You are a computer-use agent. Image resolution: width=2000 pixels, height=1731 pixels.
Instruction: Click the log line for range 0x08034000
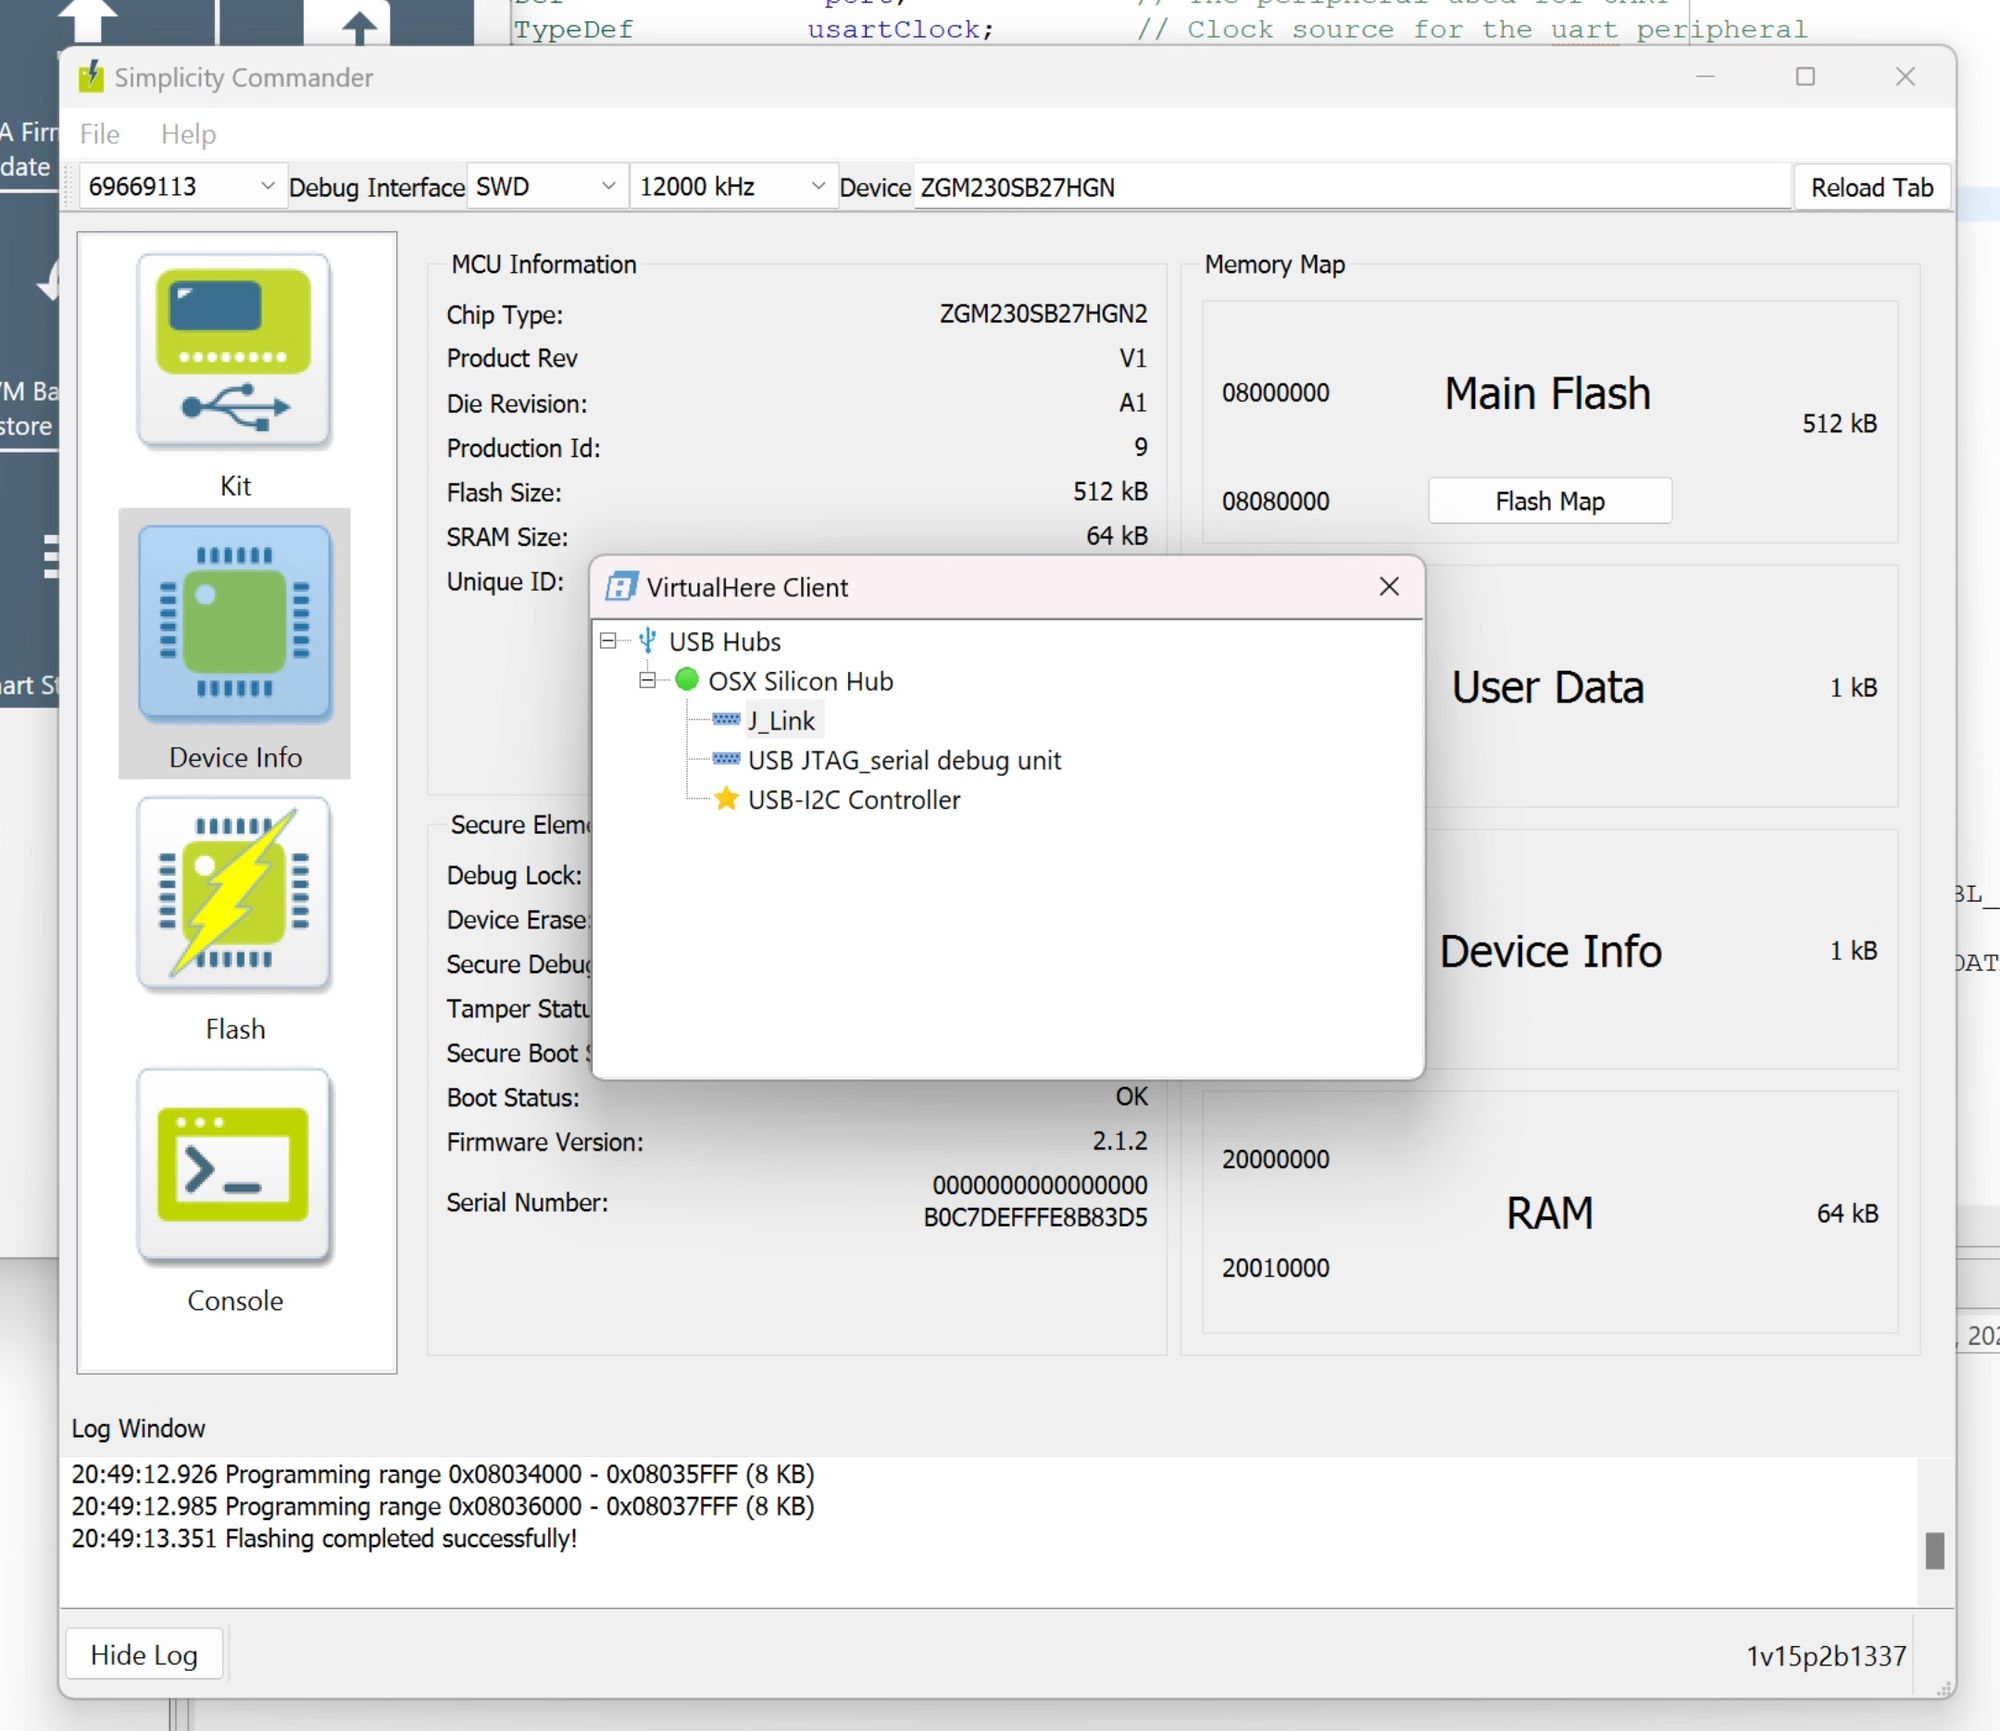[443, 1474]
